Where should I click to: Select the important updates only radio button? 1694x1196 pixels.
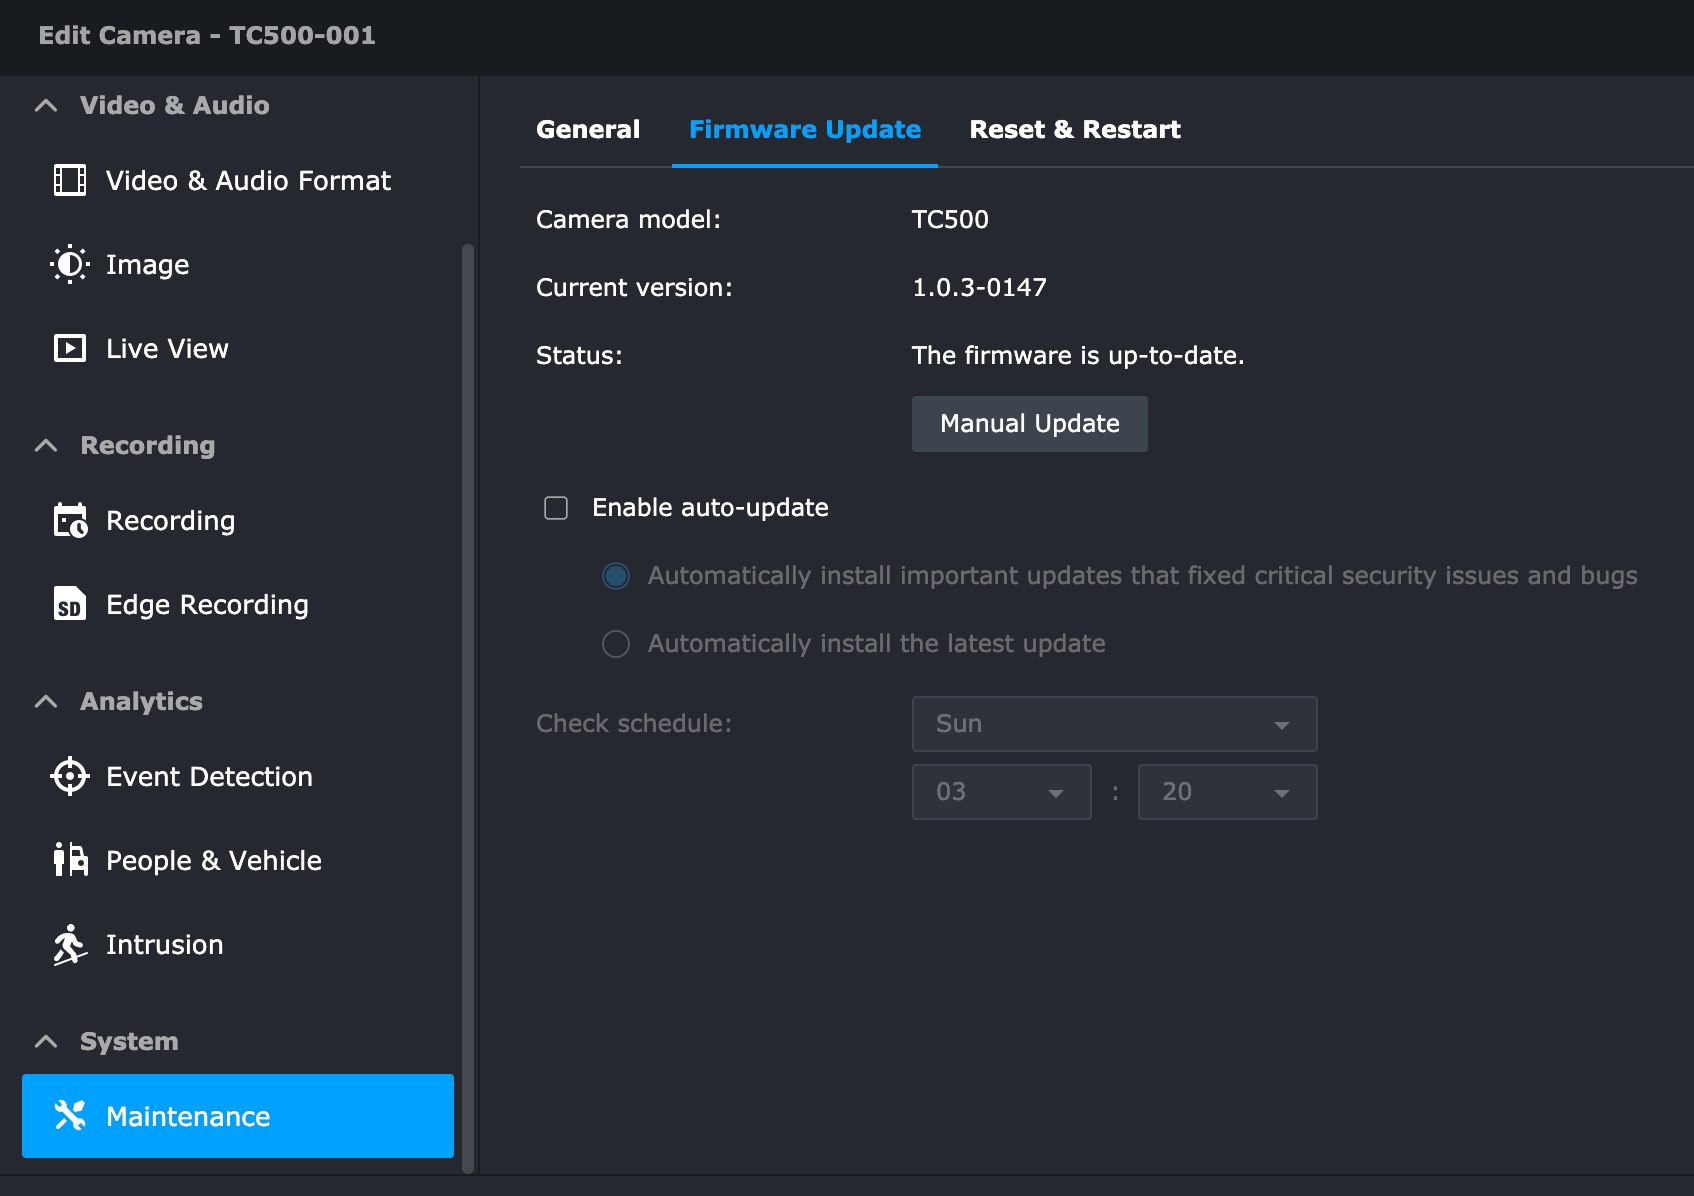[x=616, y=576]
